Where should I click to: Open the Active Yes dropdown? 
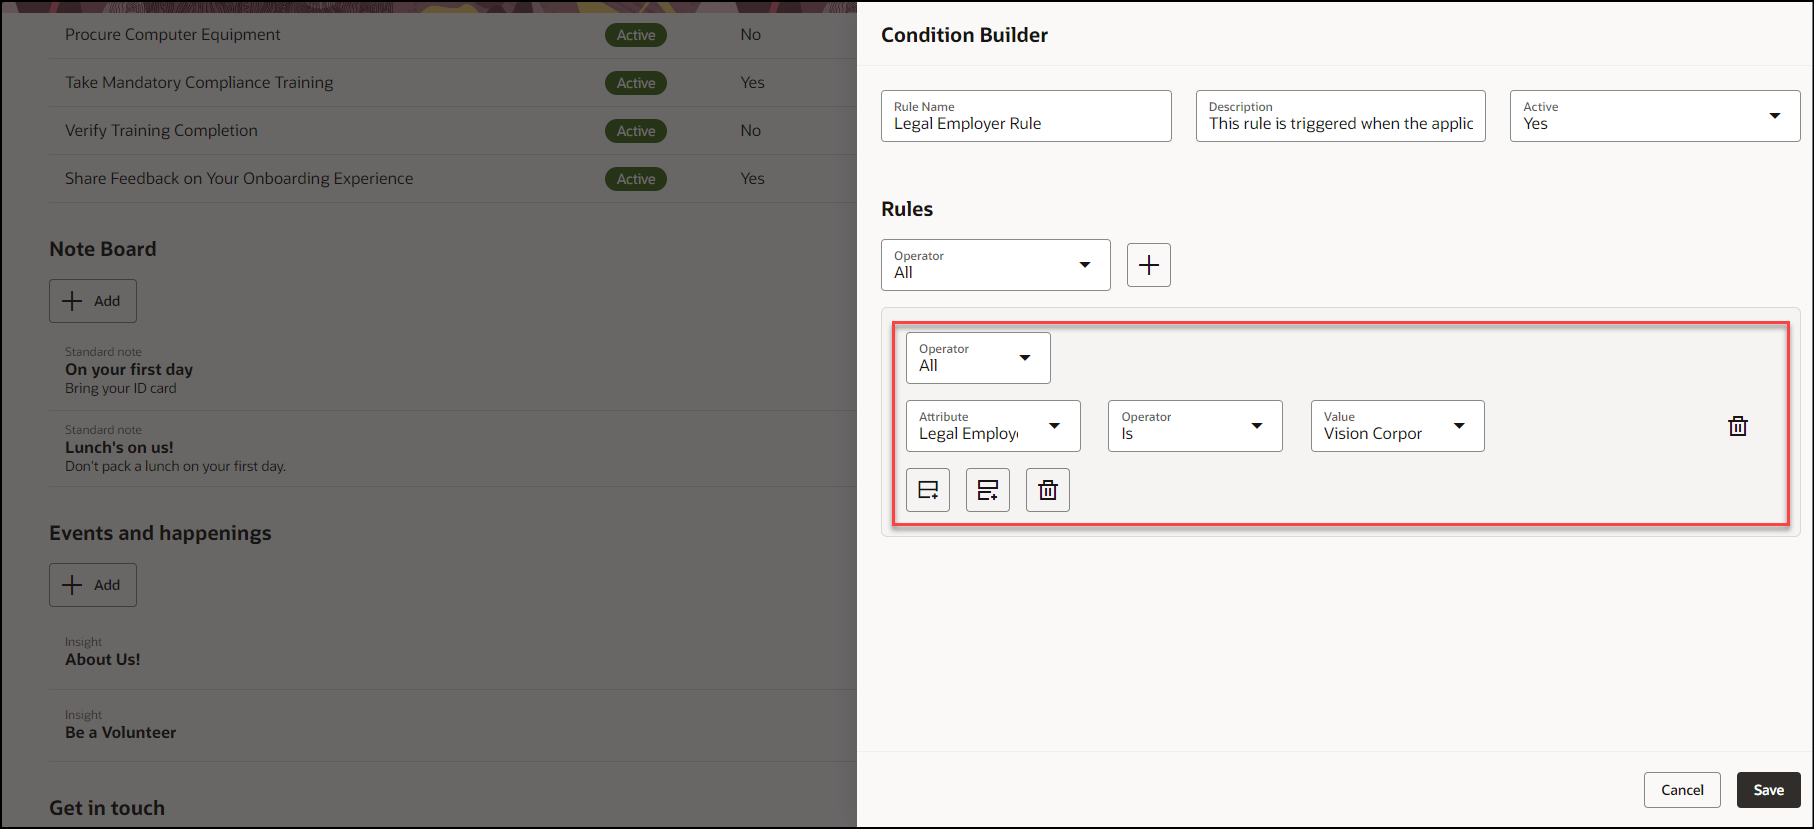[1655, 116]
